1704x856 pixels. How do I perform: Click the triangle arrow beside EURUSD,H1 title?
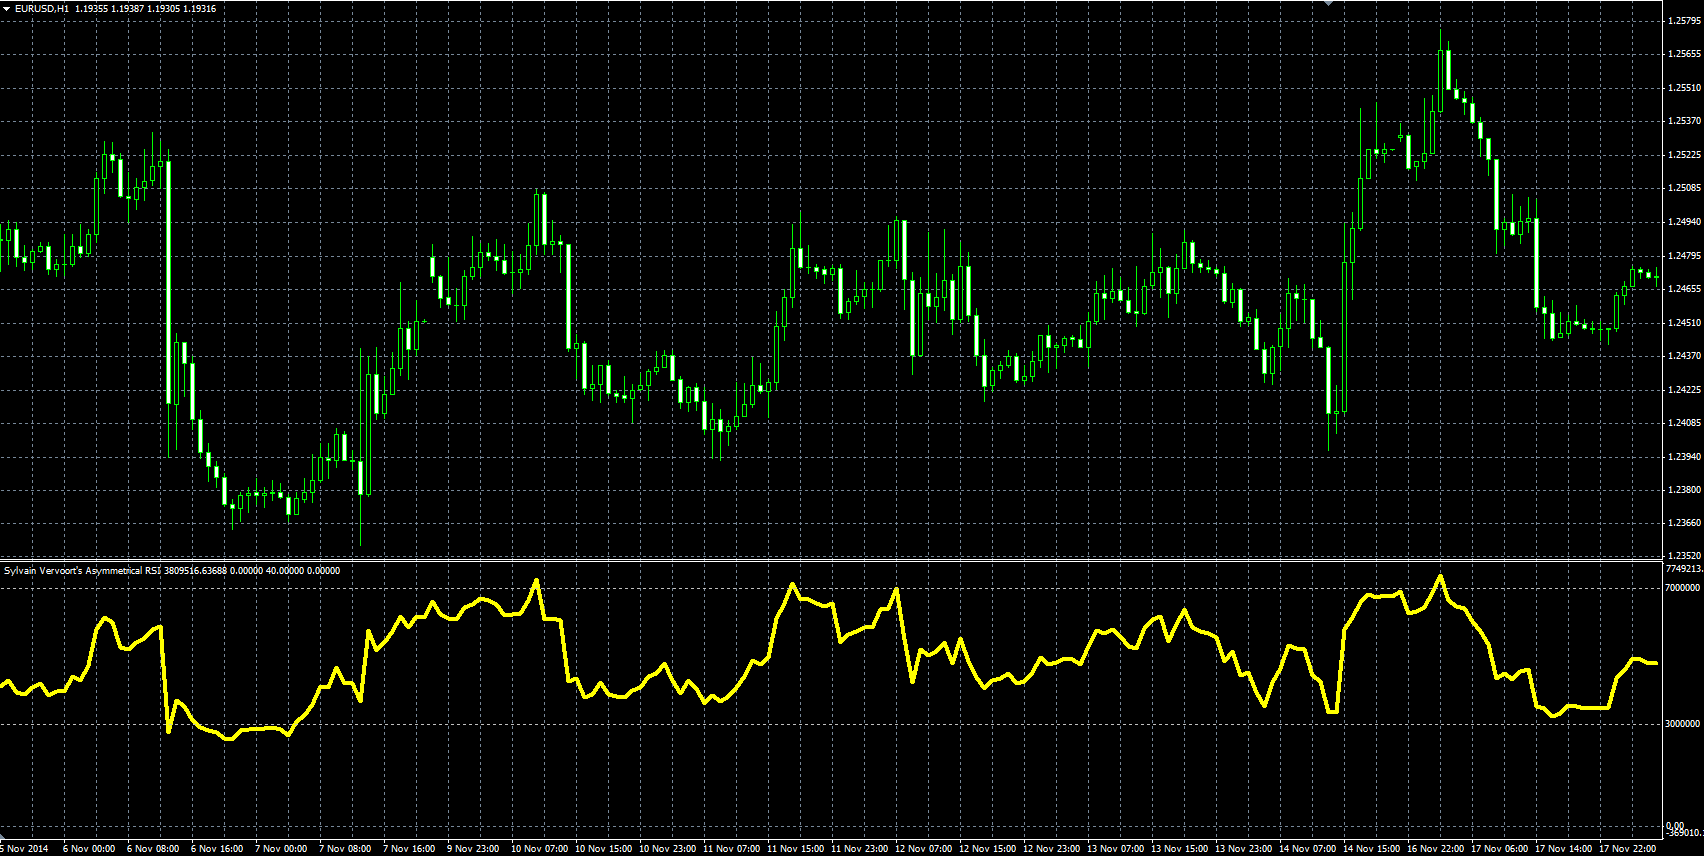6,8
